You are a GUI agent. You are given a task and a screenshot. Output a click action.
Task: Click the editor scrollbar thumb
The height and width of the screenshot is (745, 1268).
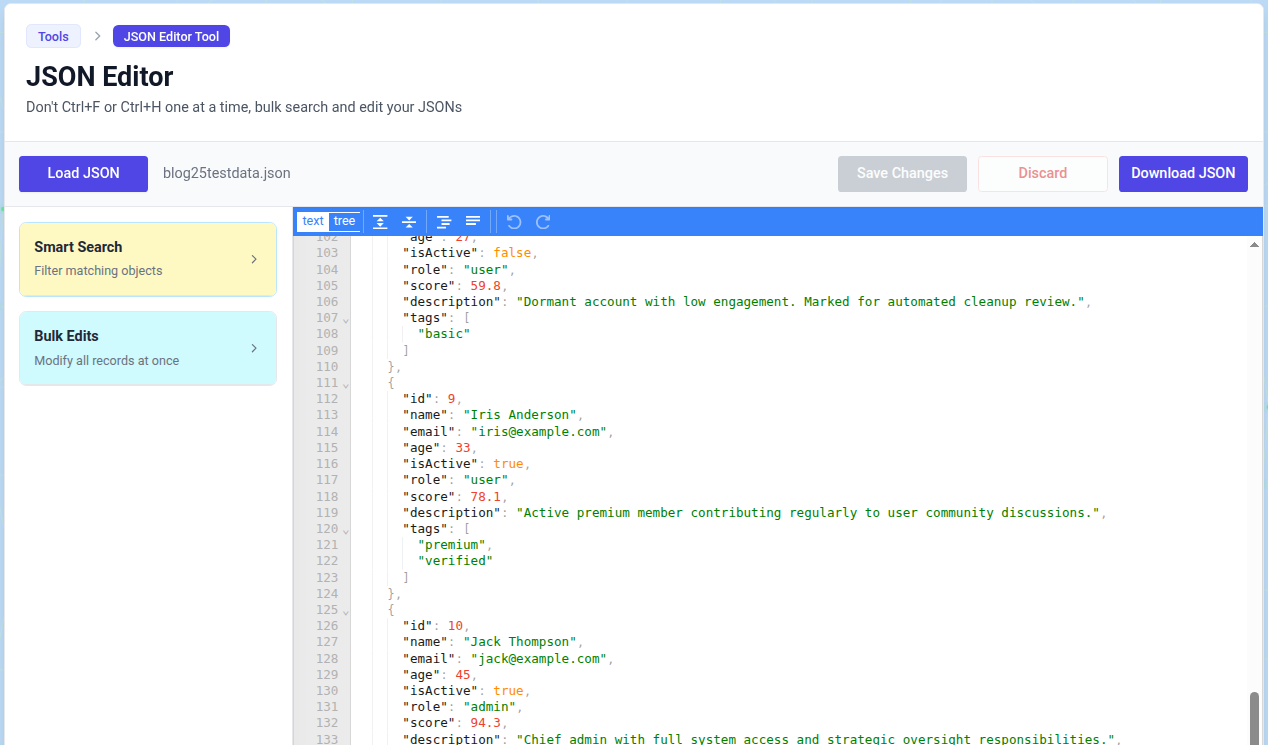1254,717
